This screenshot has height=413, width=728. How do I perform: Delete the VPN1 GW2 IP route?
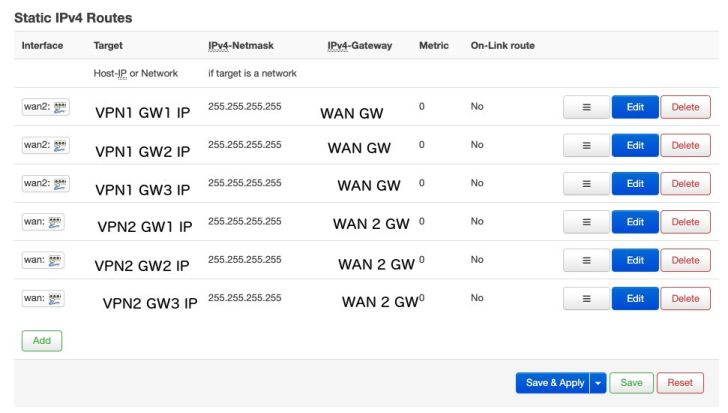tap(685, 145)
